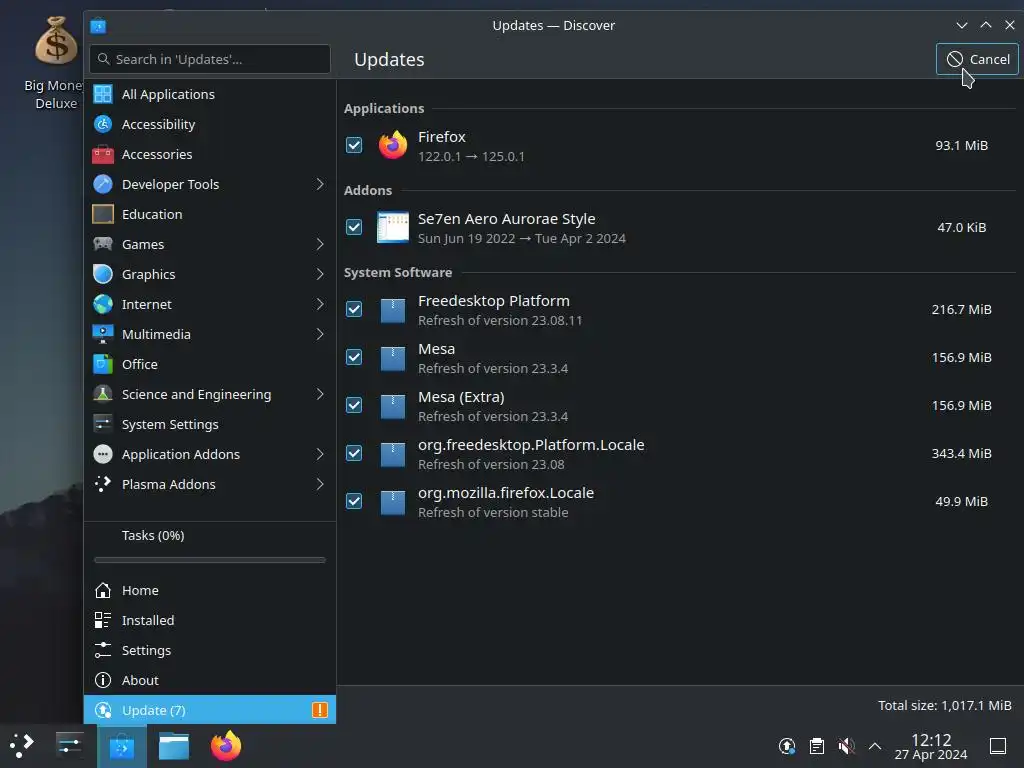Expand the Graphics category arrow
Image resolution: width=1024 pixels, height=768 pixels.
pos(320,274)
